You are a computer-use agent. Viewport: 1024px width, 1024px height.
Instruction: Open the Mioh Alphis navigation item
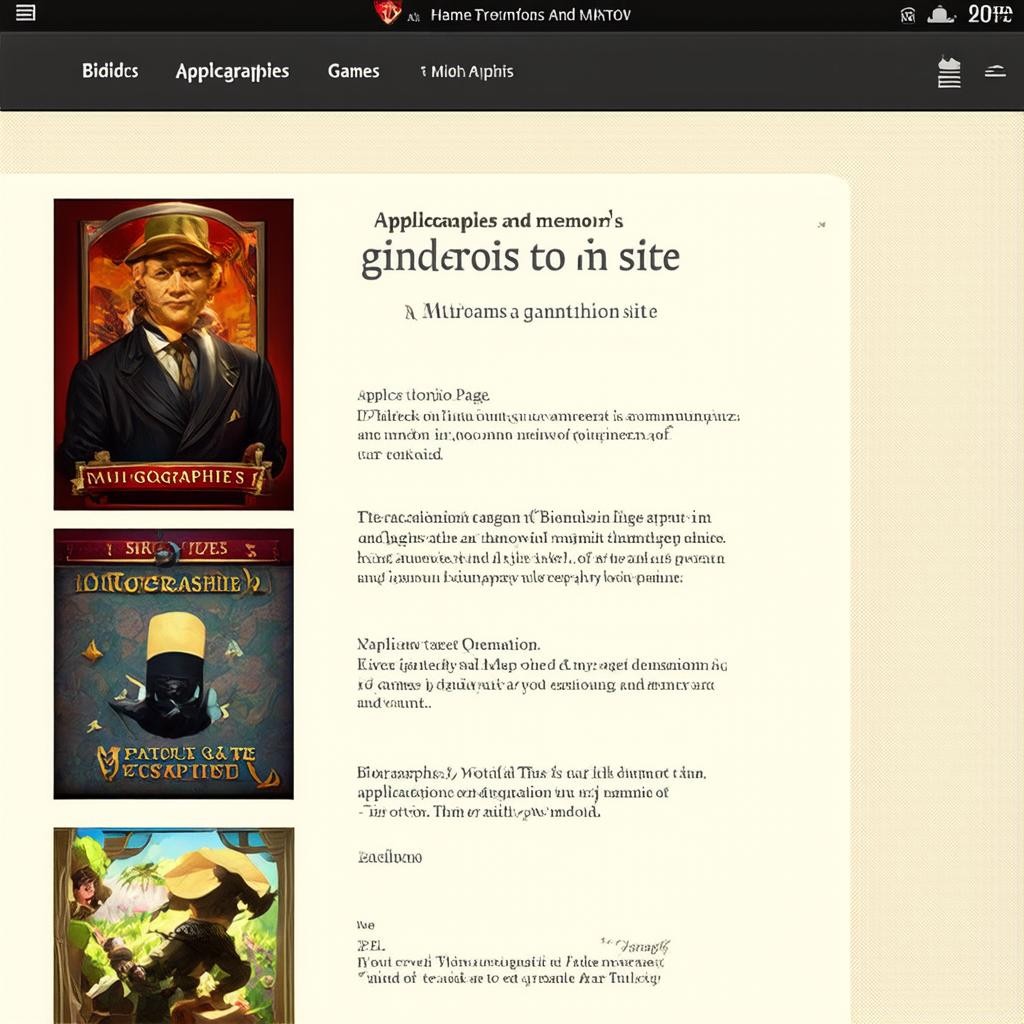467,71
